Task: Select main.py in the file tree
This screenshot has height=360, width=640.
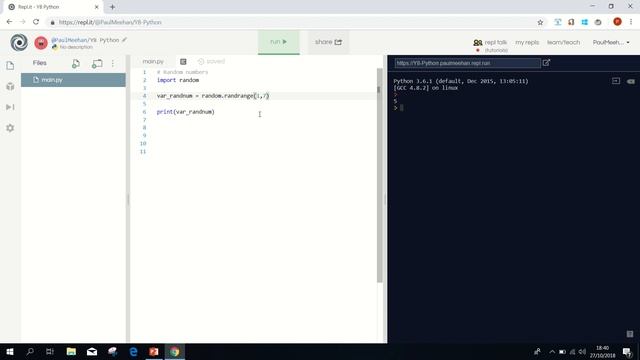Action: point(73,80)
